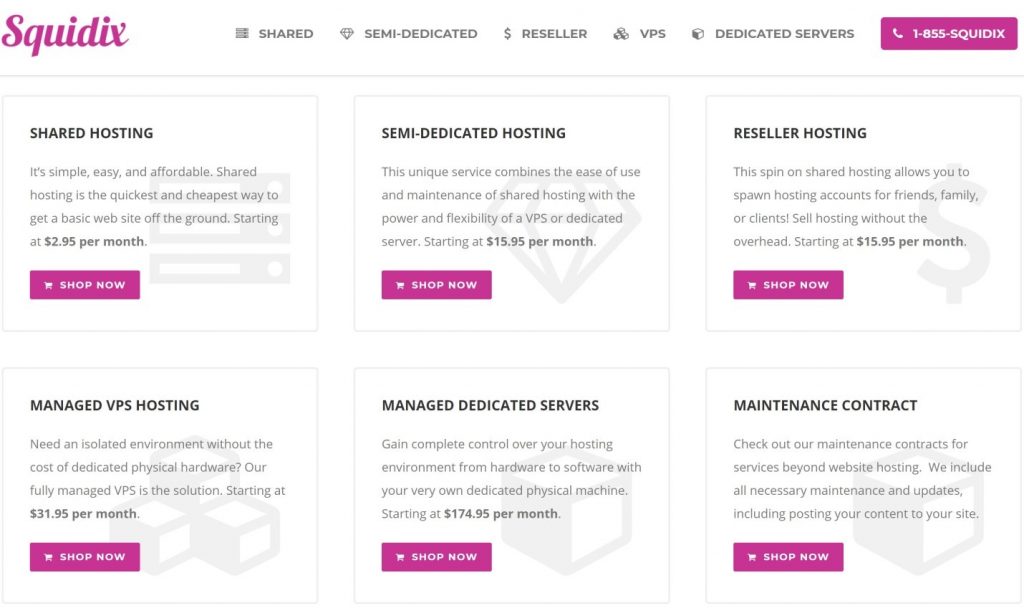Image resolution: width=1024 pixels, height=613 pixels.
Task: Click the Squidix logo
Action: (65, 34)
